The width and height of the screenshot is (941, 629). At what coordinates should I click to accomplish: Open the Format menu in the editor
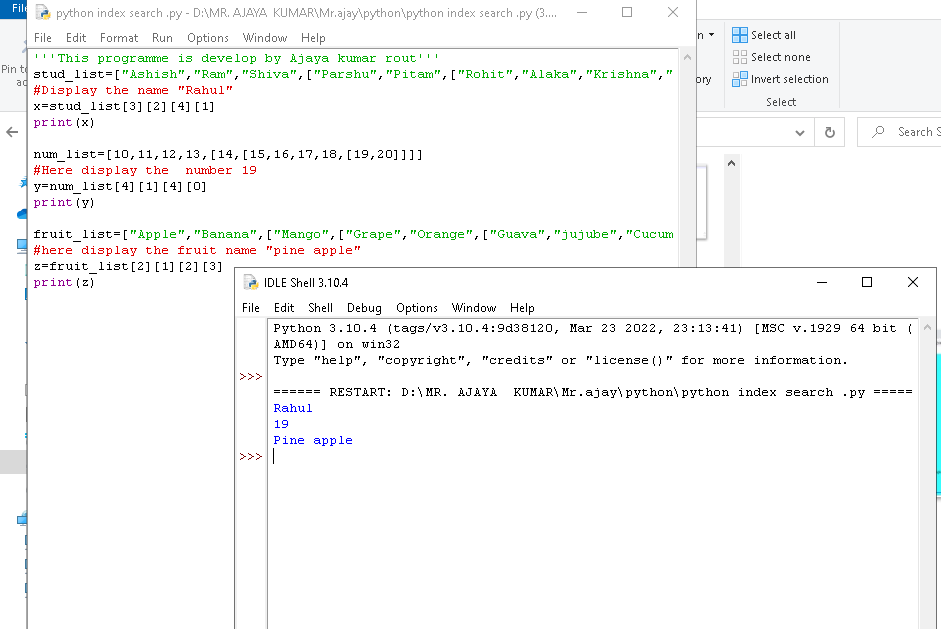pos(119,38)
